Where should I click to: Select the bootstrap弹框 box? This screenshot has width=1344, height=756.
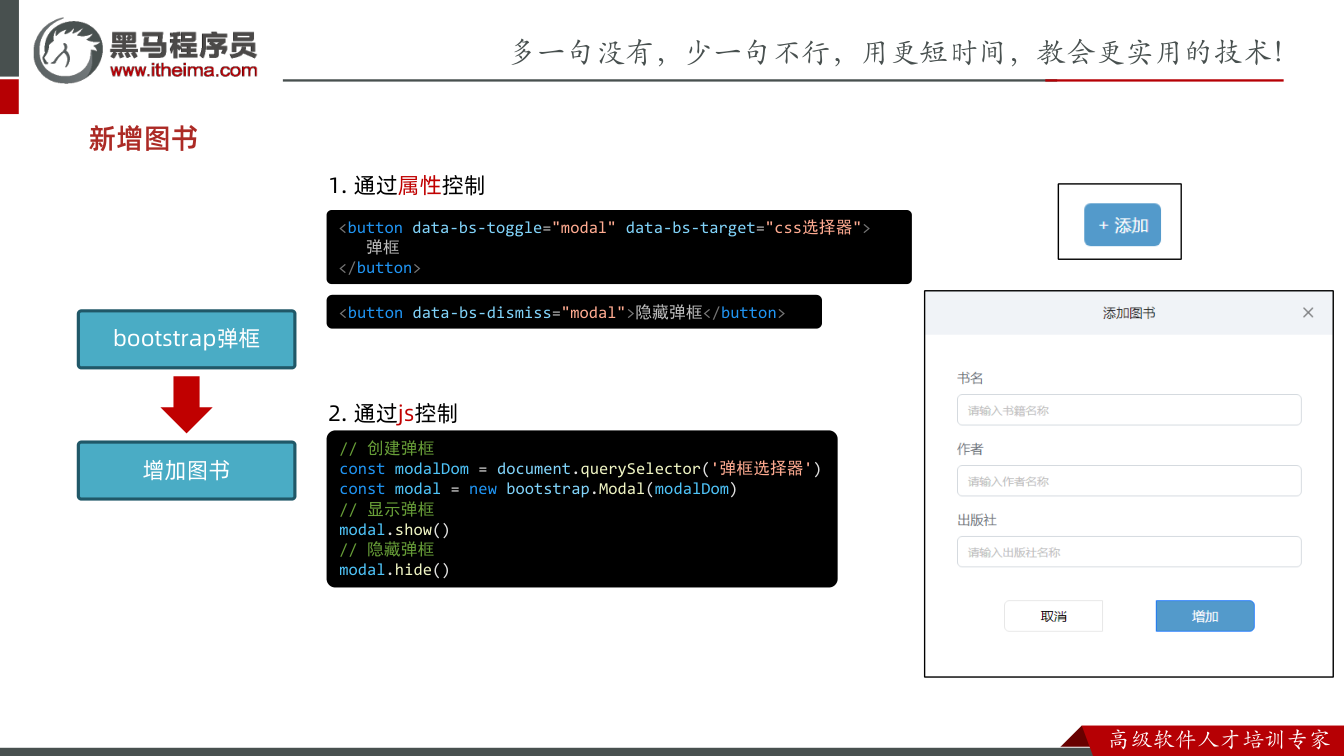pos(187,339)
